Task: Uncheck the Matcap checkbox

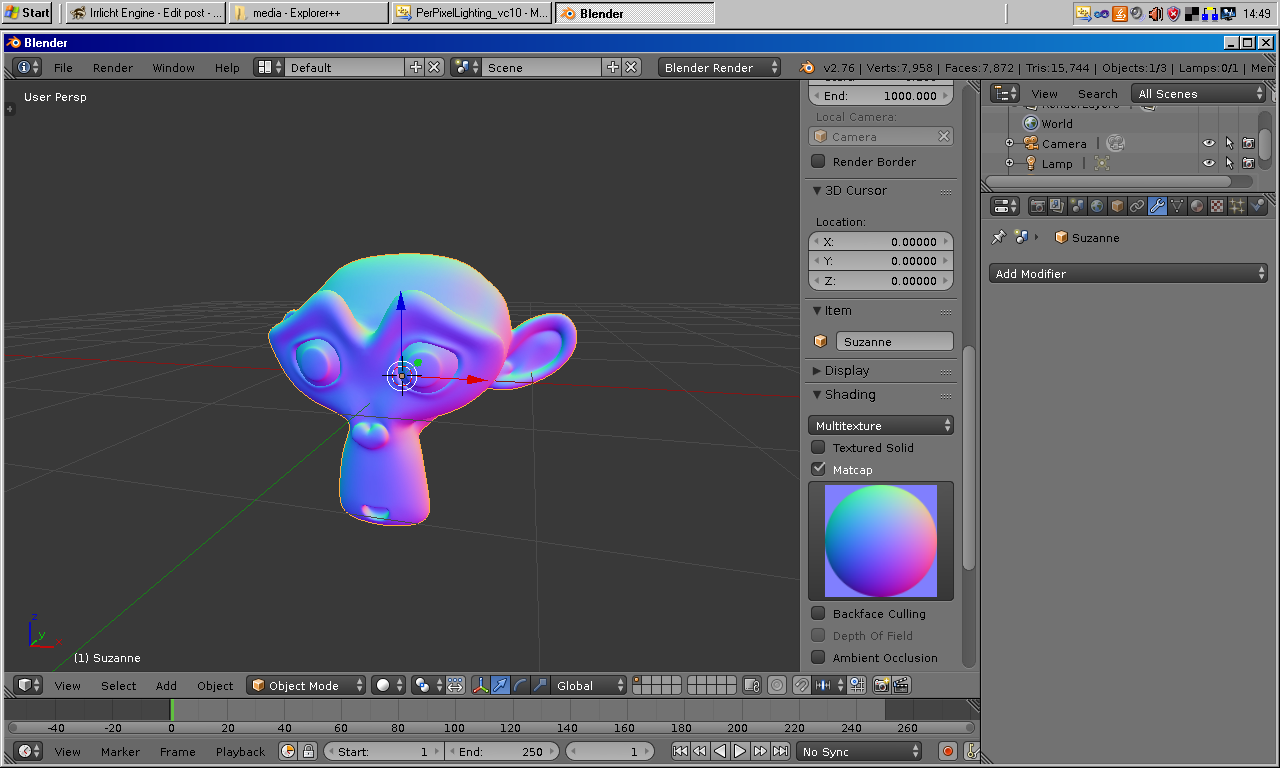Action: point(818,469)
